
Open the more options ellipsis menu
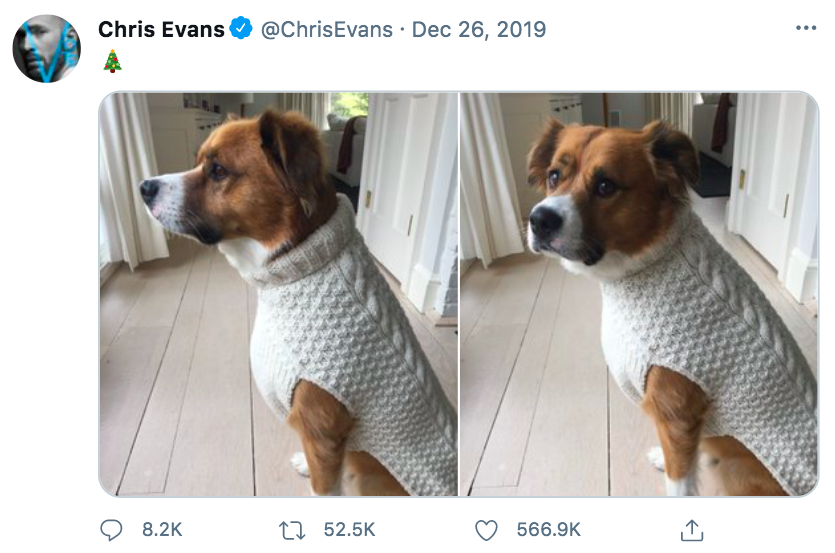(805, 29)
